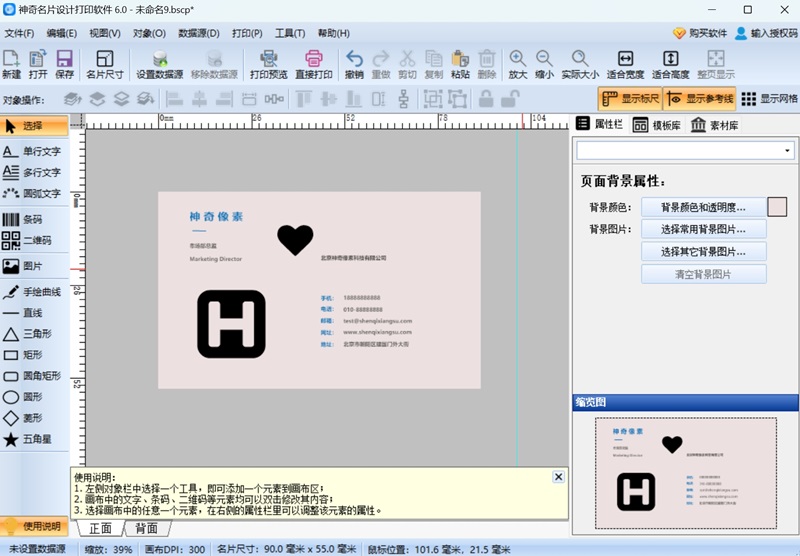Screen dimensions: 800x556
Task: Click the 适合宽度 fit width icon
Action: pos(625,64)
